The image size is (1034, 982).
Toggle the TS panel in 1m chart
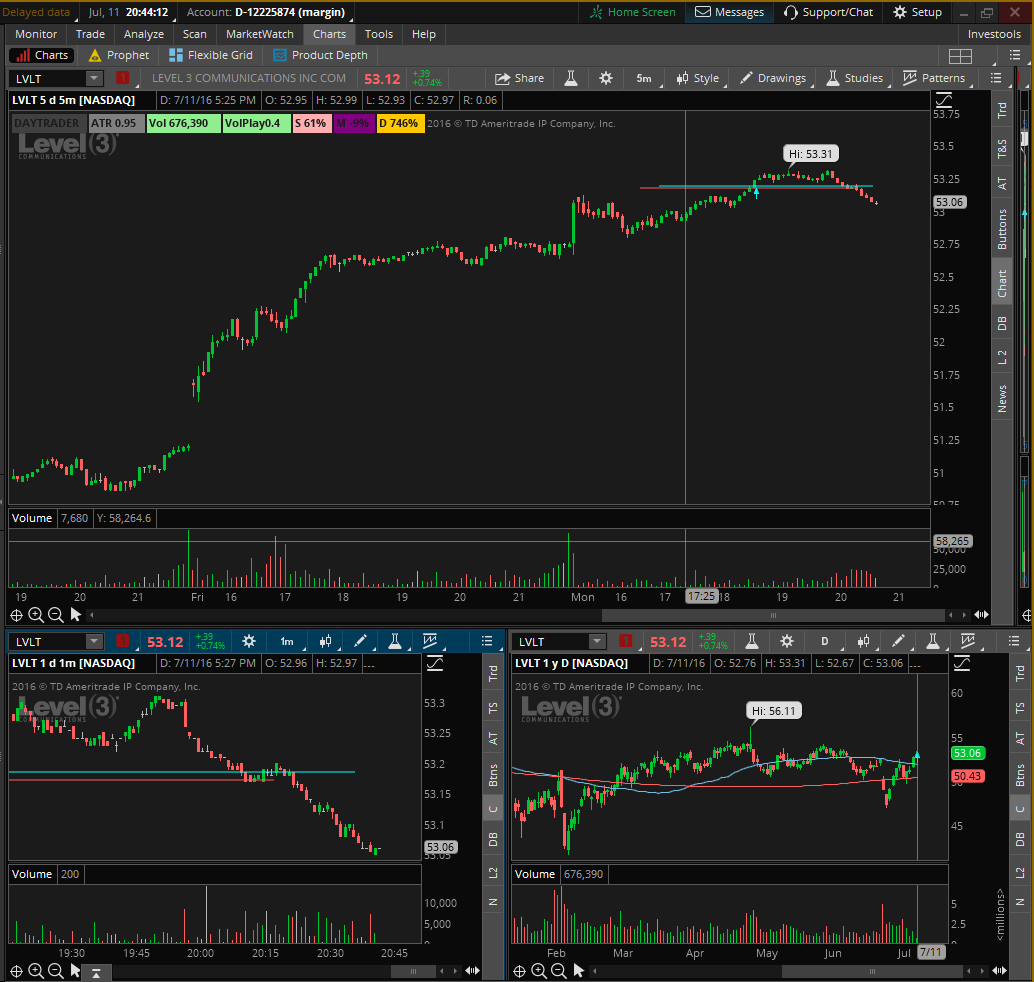click(493, 708)
